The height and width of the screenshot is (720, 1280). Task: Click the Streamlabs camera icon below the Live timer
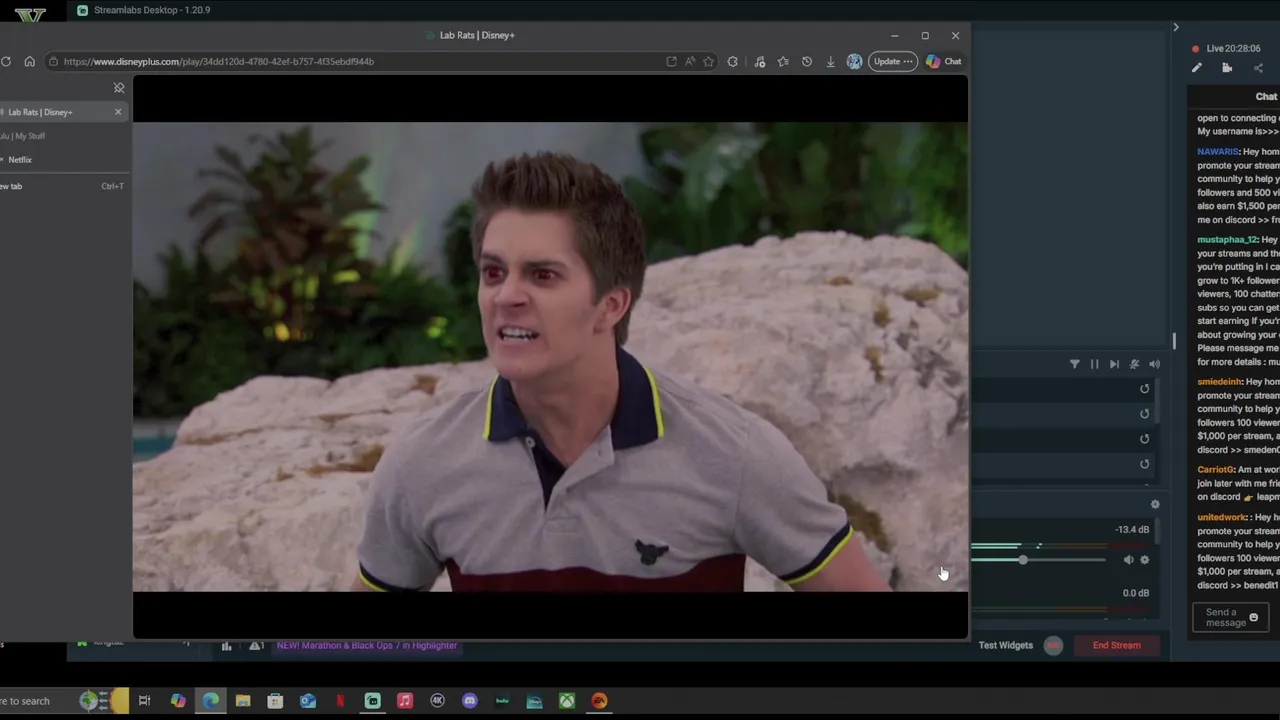tap(1227, 68)
